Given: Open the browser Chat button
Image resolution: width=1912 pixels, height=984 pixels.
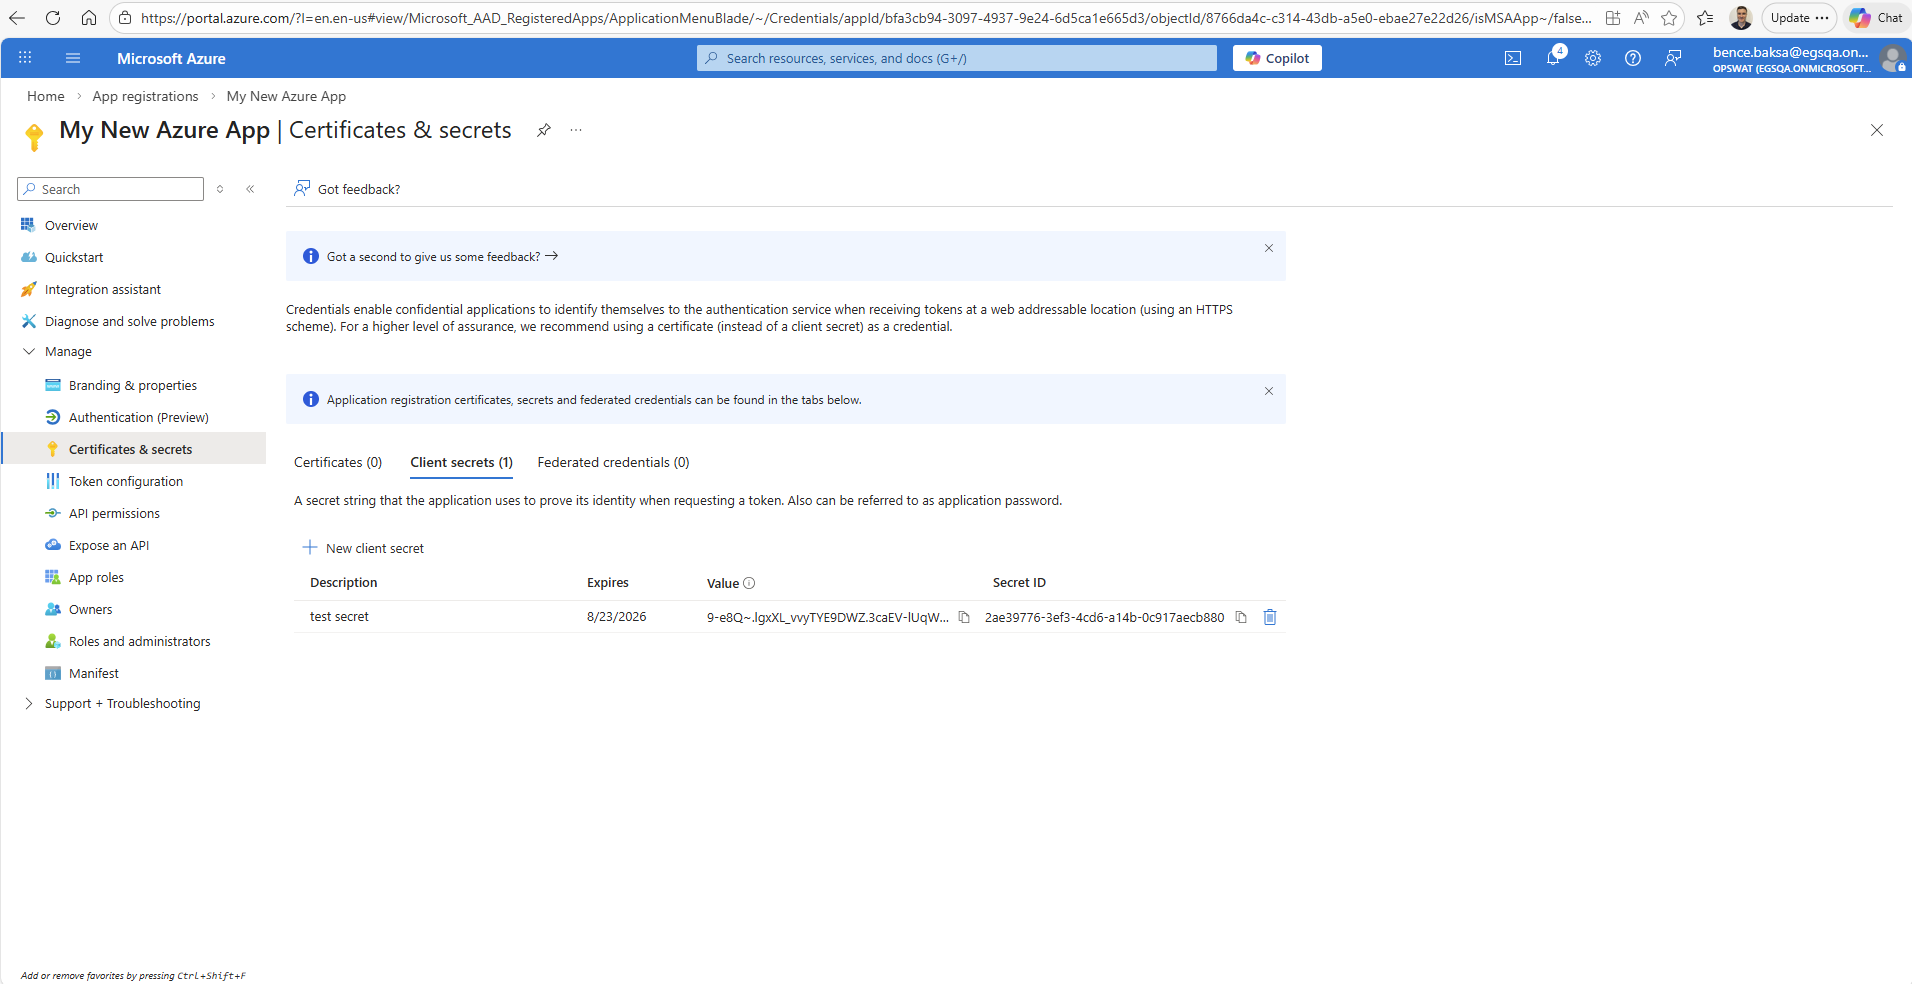Looking at the screenshot, I should [x=1876, y=18].
